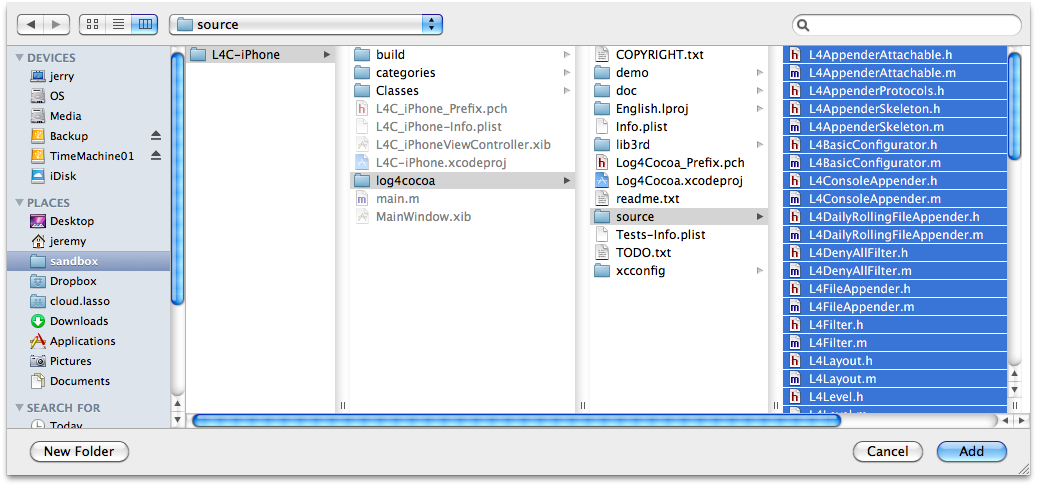Select L4AppenderAttachable.m file icon
This screenshot has width=1037, height=486.
point(796,73)
